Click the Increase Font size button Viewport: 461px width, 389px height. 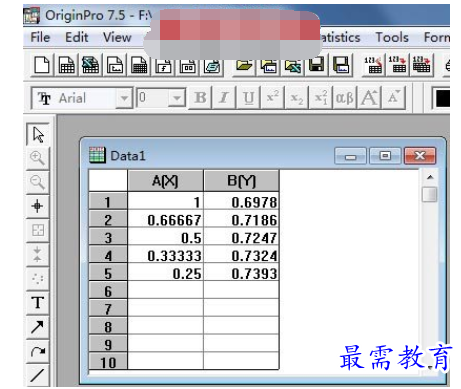369,98
